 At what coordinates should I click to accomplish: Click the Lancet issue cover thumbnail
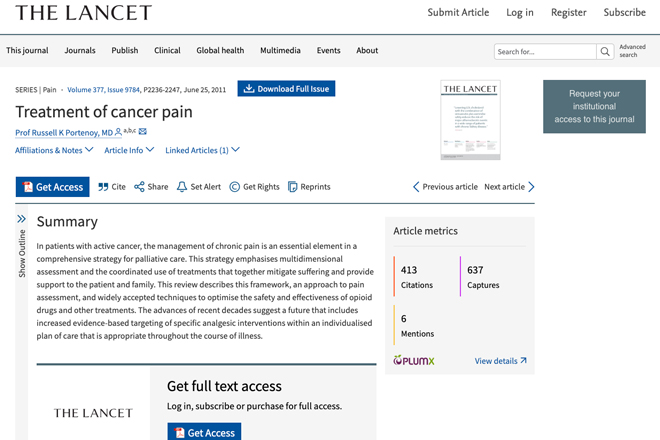click(x=471, y=120)
